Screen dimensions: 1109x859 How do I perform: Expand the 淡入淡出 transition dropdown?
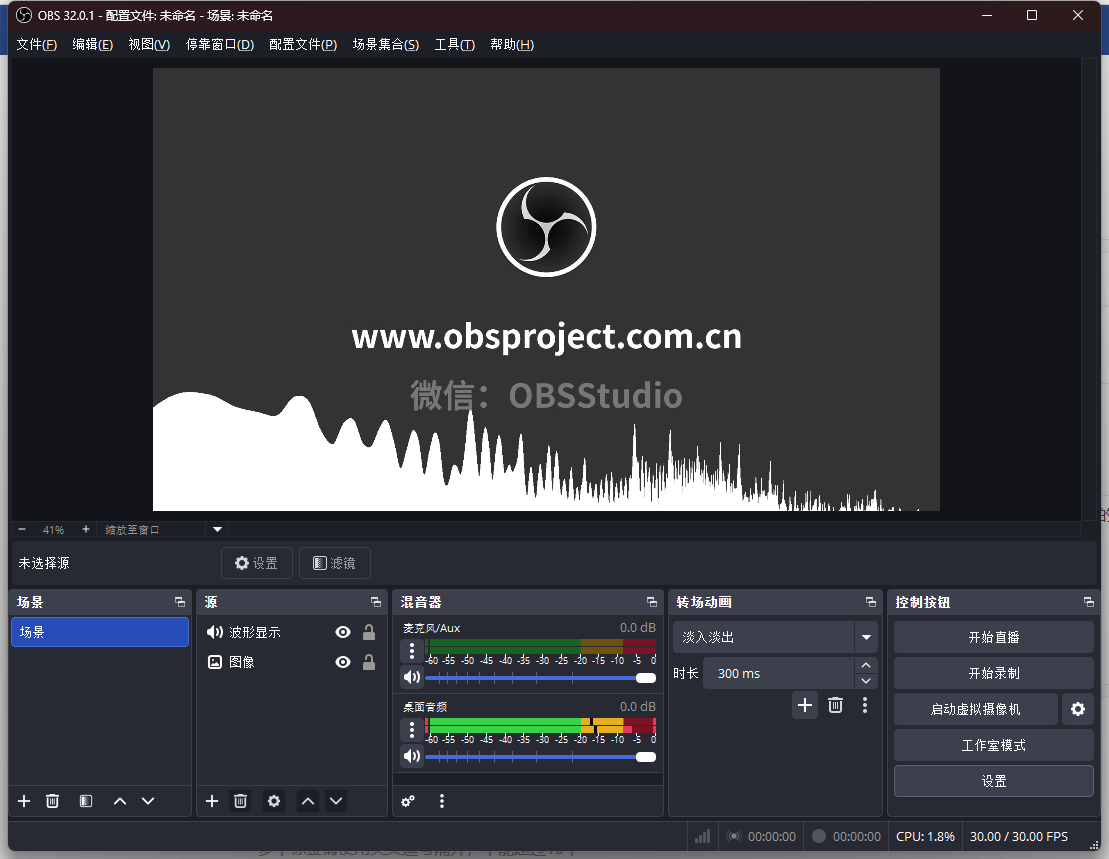pyautogui.click(x=865, y=637)
